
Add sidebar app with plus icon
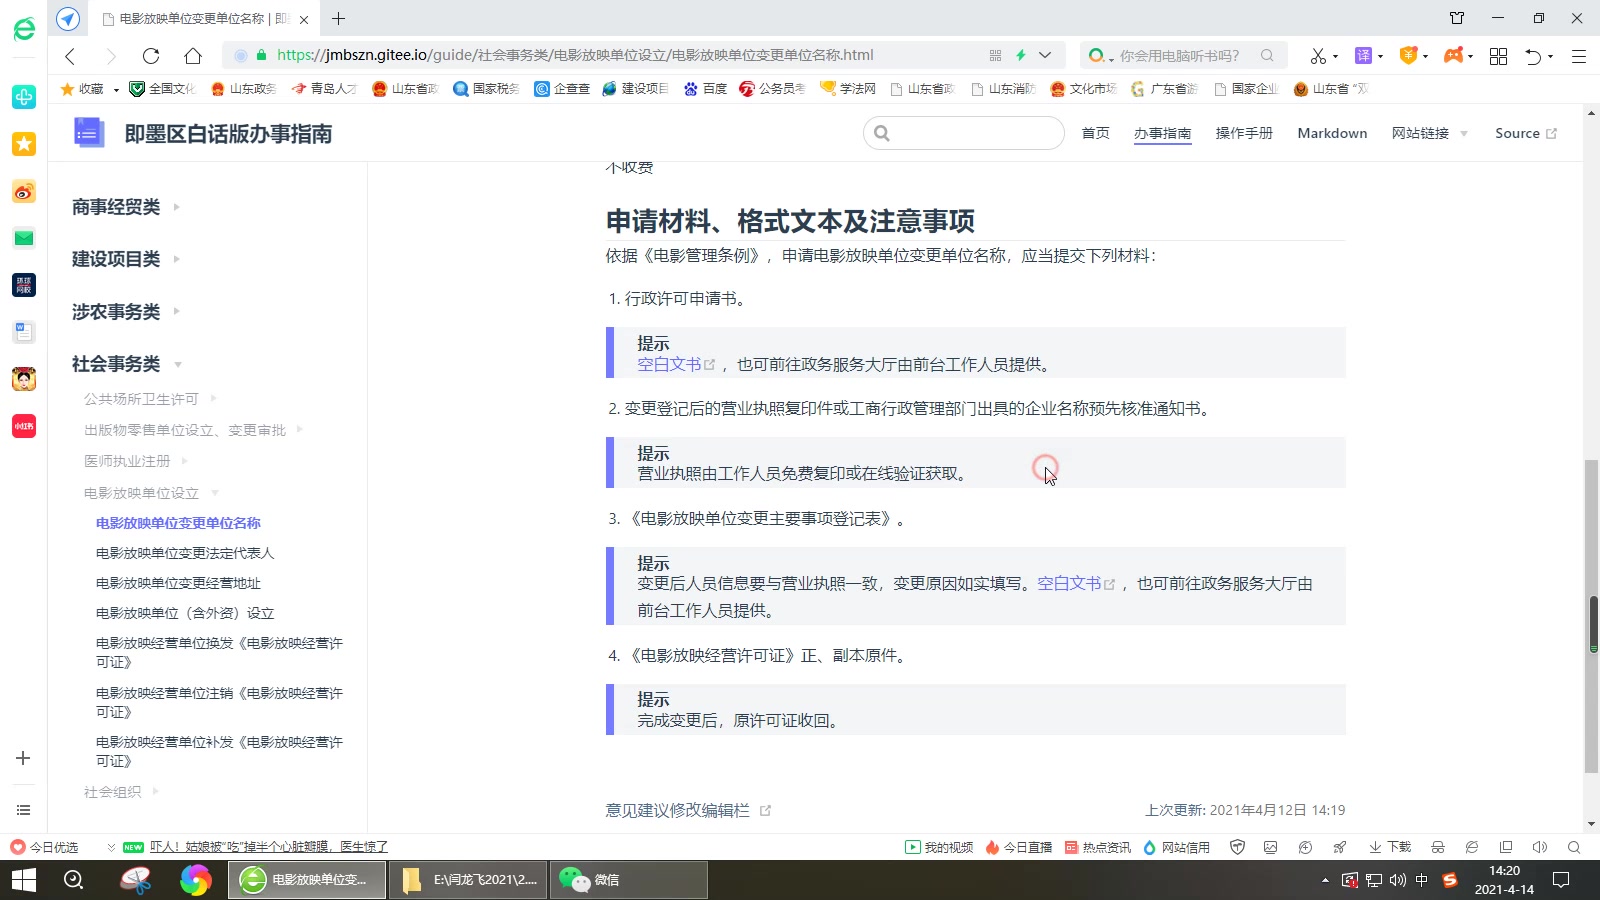point(23,758)
